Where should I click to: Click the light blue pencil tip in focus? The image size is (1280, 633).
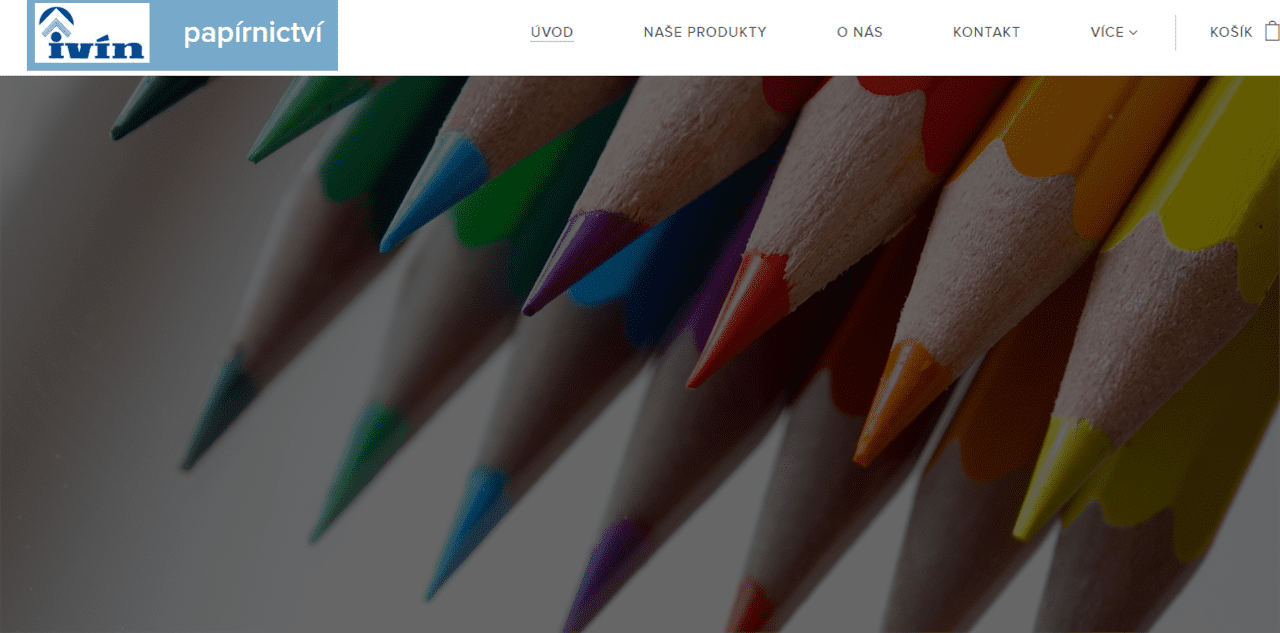click(432, 191)
